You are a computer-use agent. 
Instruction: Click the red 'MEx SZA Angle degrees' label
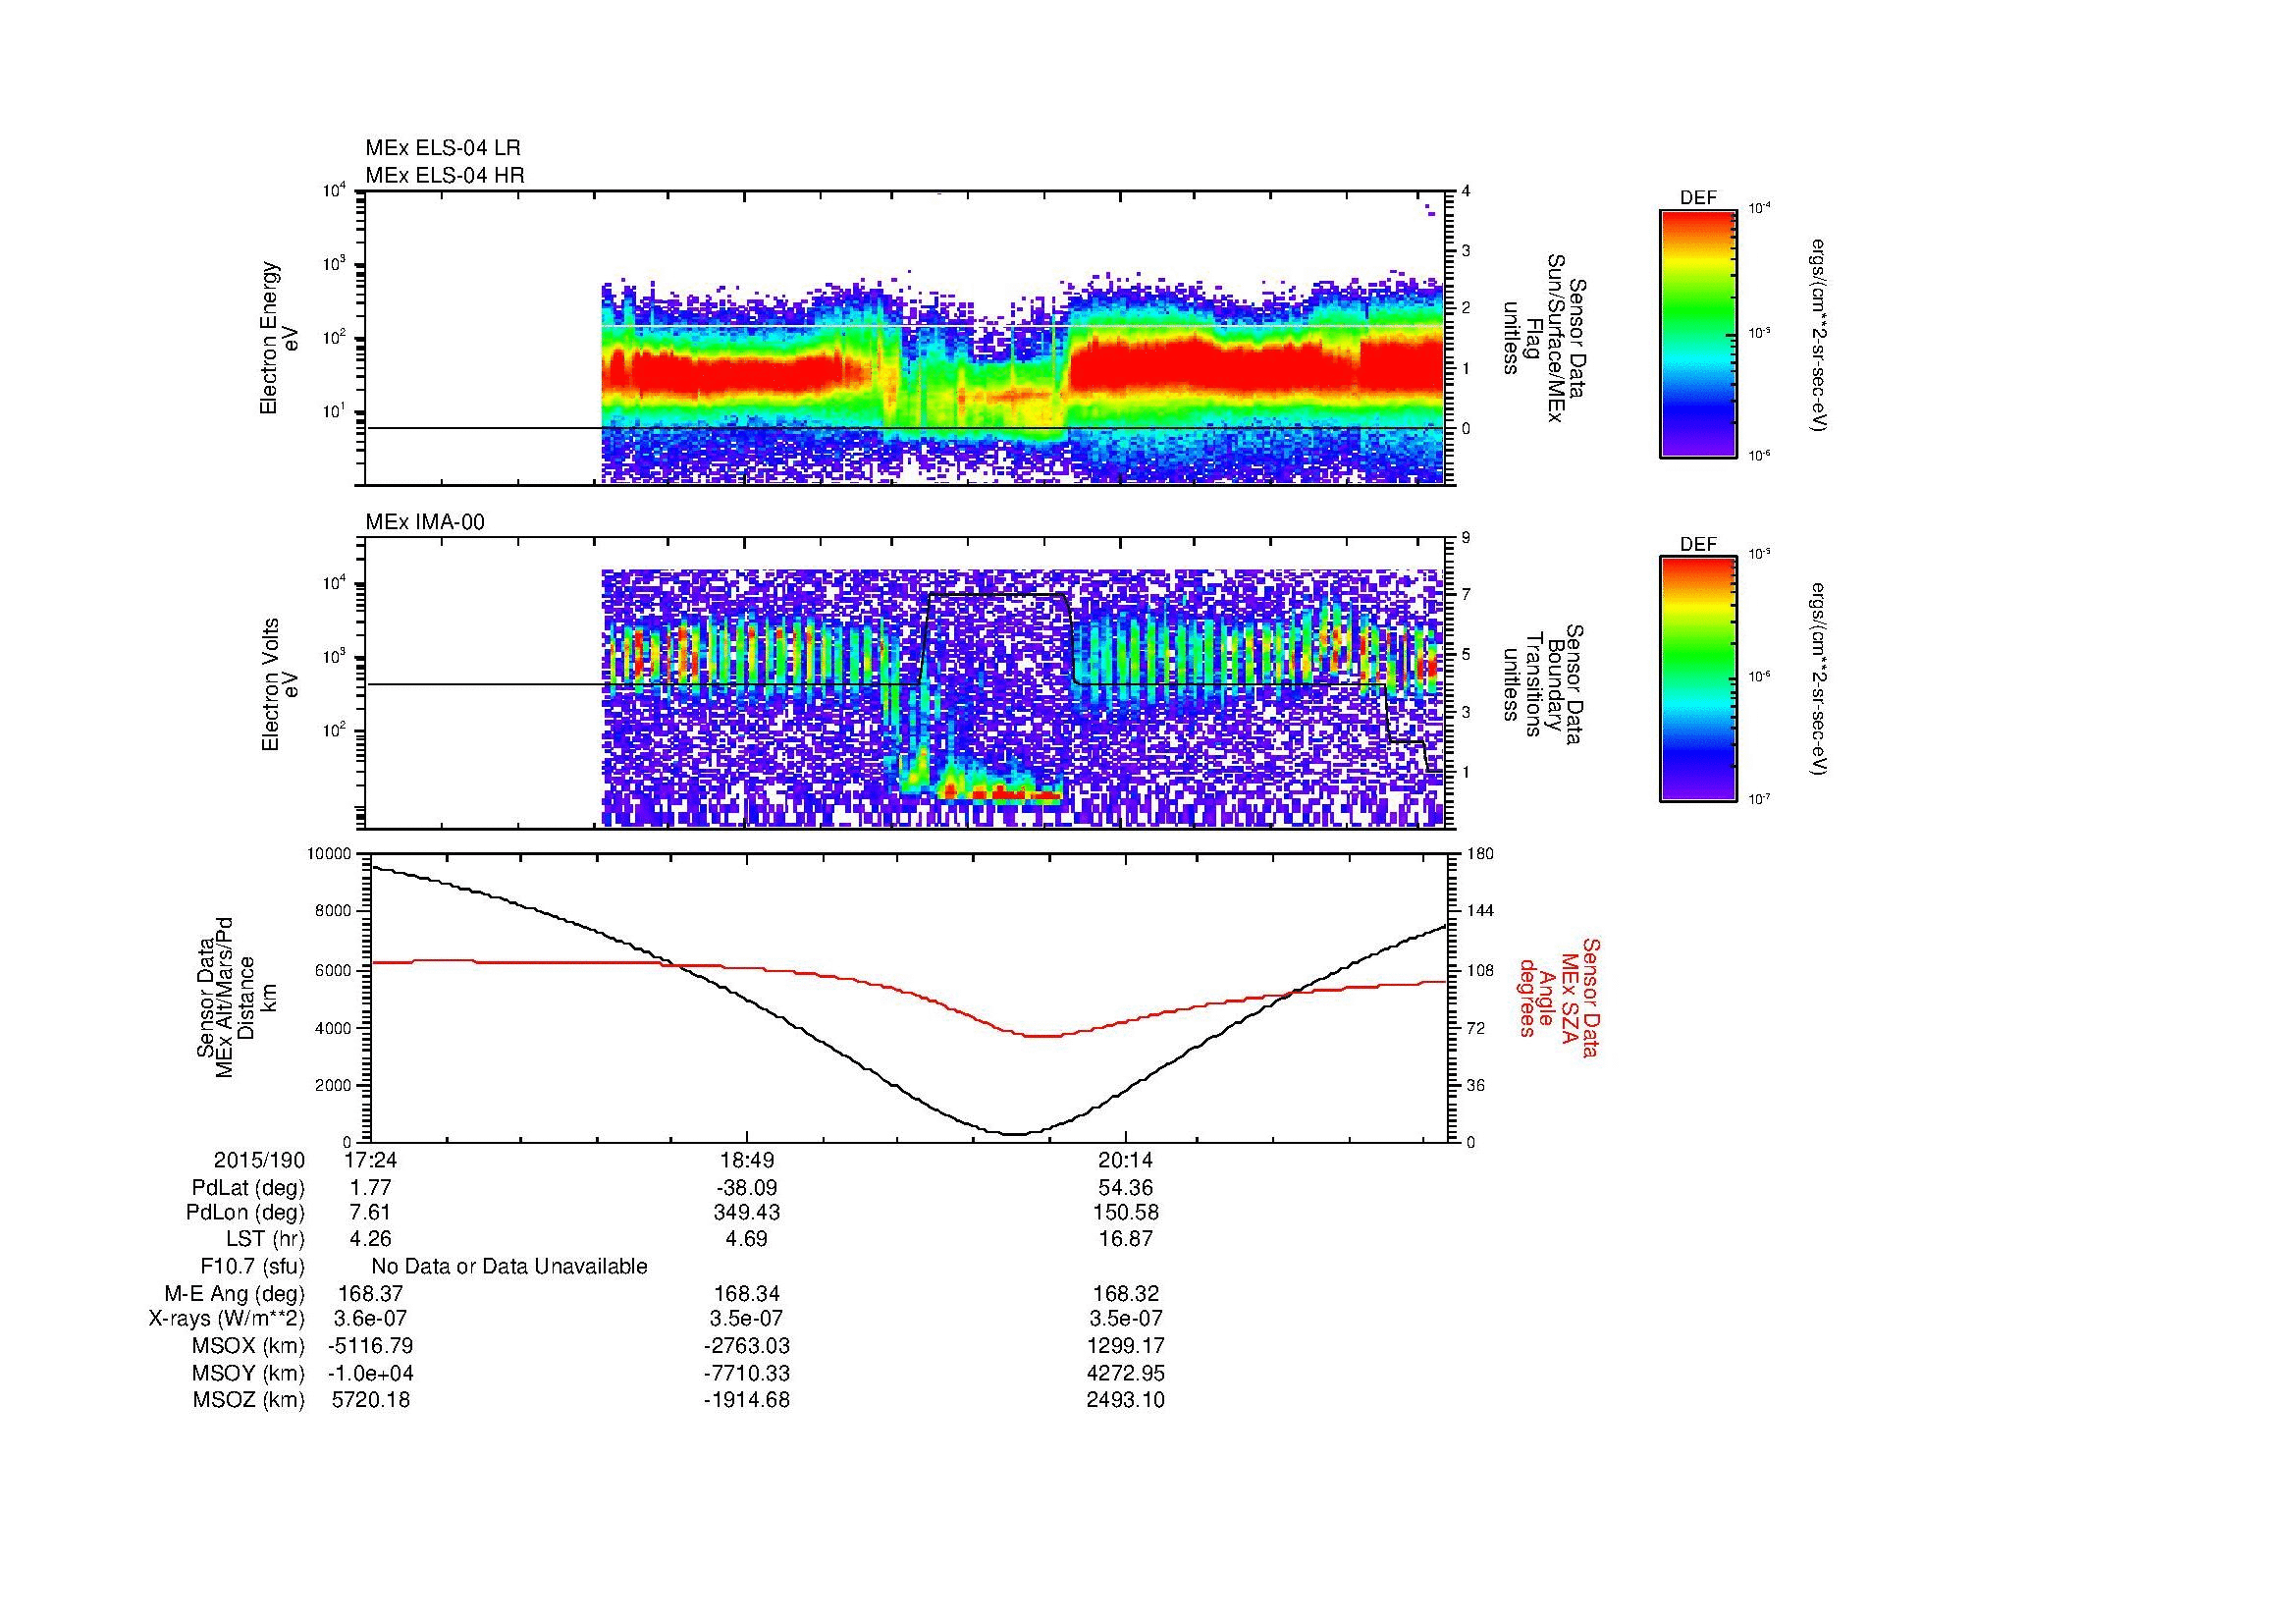pyautogui.click(x=1558, y=997)
